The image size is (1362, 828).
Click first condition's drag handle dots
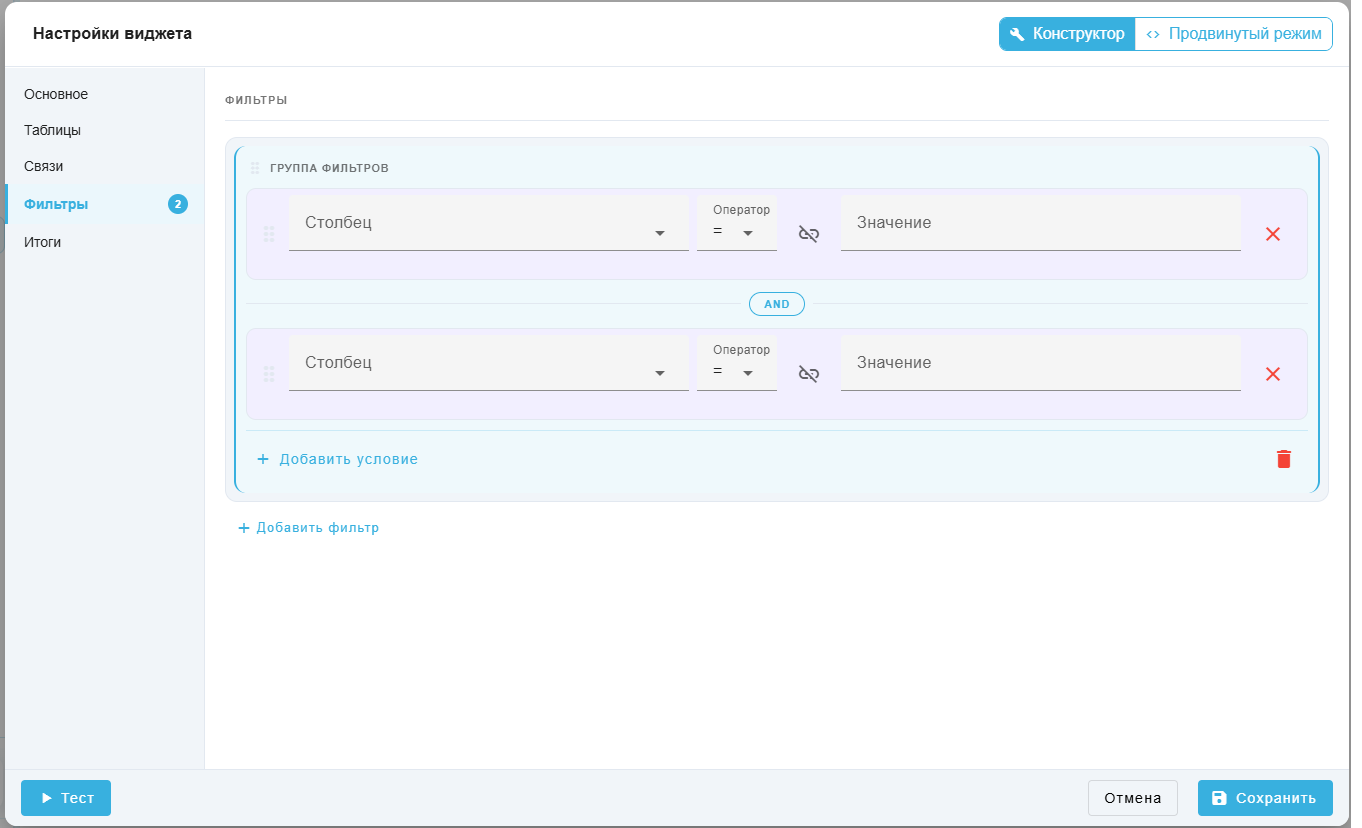(269, 234)
